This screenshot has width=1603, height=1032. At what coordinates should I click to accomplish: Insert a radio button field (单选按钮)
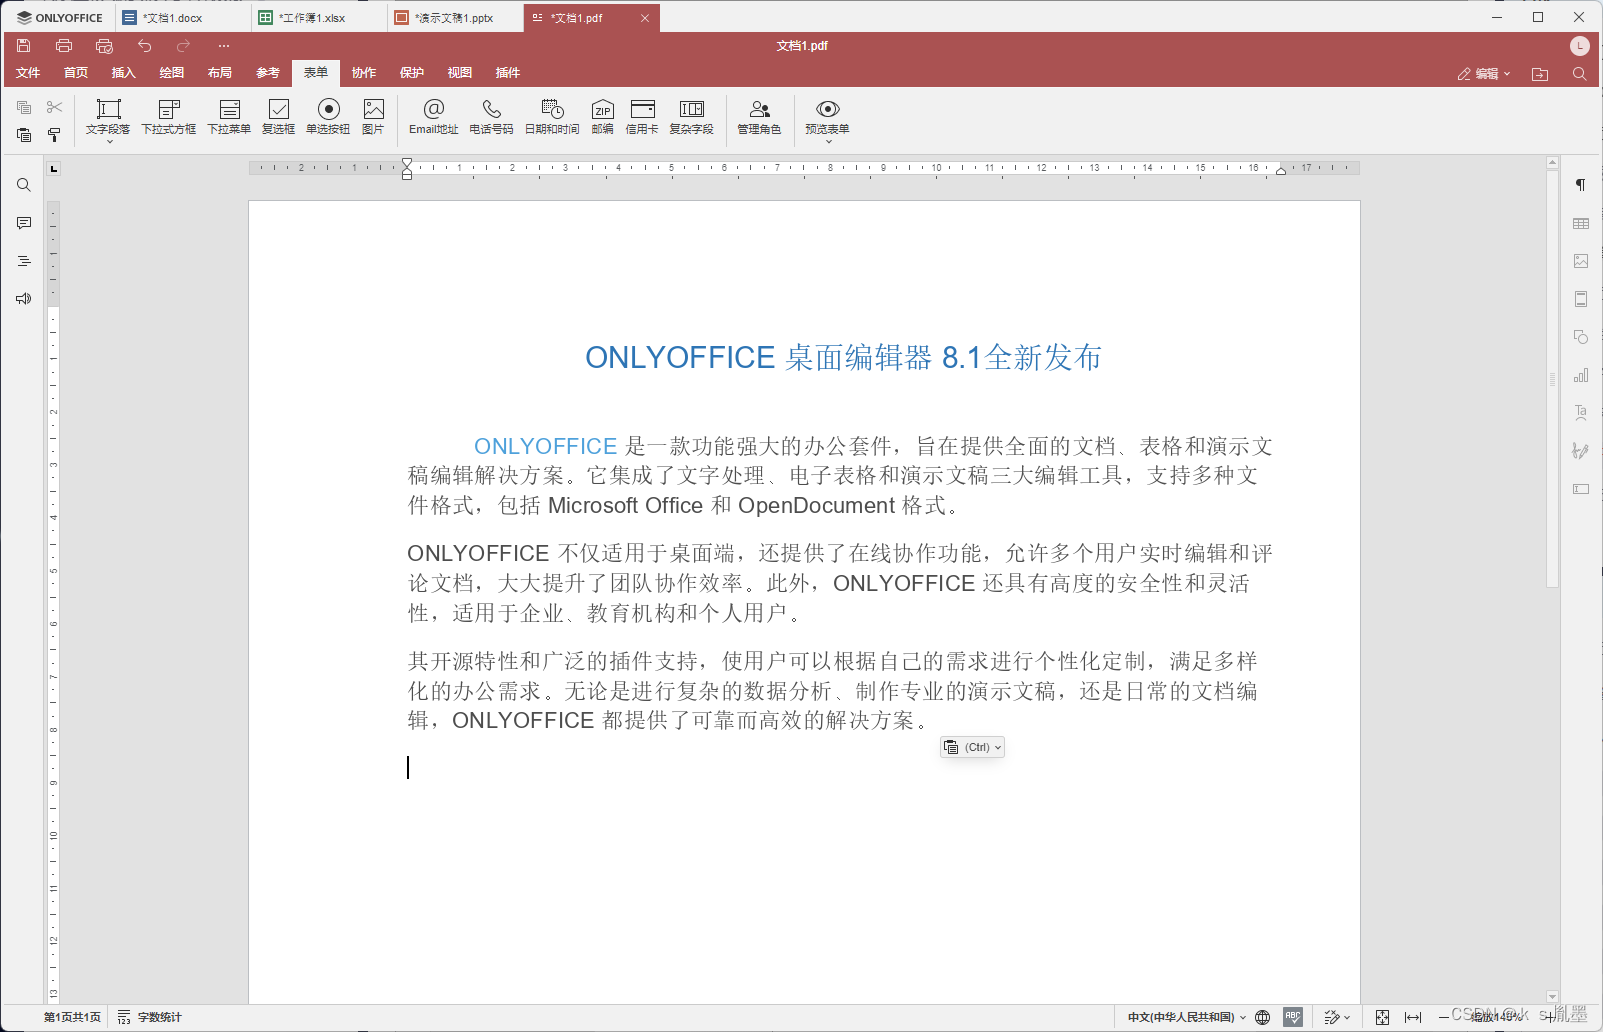coord(328,117)
